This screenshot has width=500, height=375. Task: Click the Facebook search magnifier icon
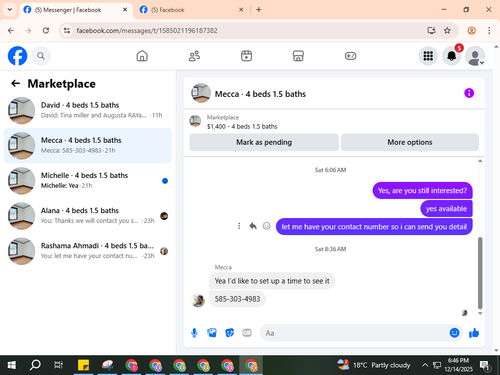click(x=41, y=56)
